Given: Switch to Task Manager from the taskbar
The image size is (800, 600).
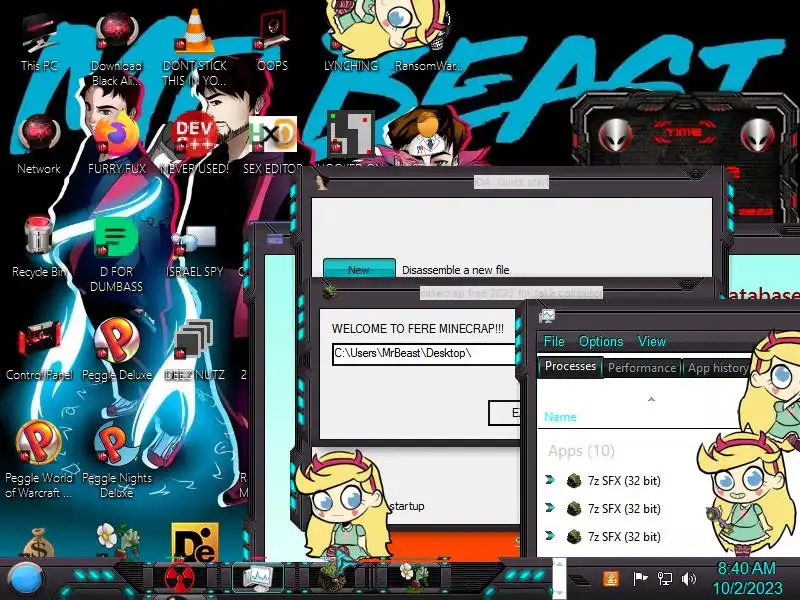Looking at the screenshot, I should point(258,578).
